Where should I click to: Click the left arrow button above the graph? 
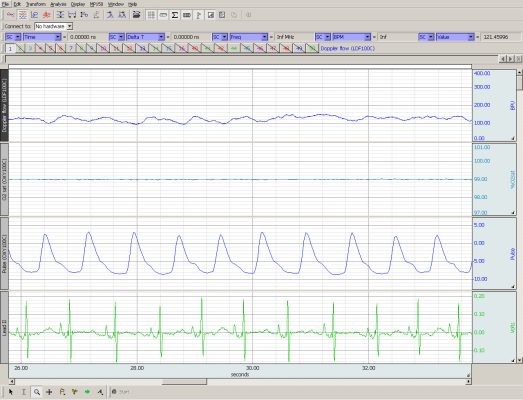coord(503,59)
